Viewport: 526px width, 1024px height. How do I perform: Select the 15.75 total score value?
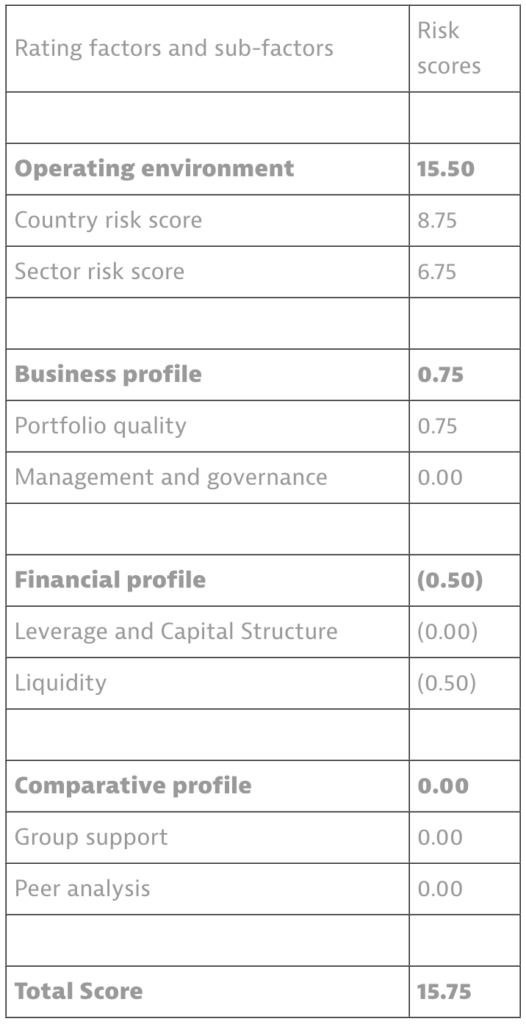pyautogui.click(x=444, y=991)
